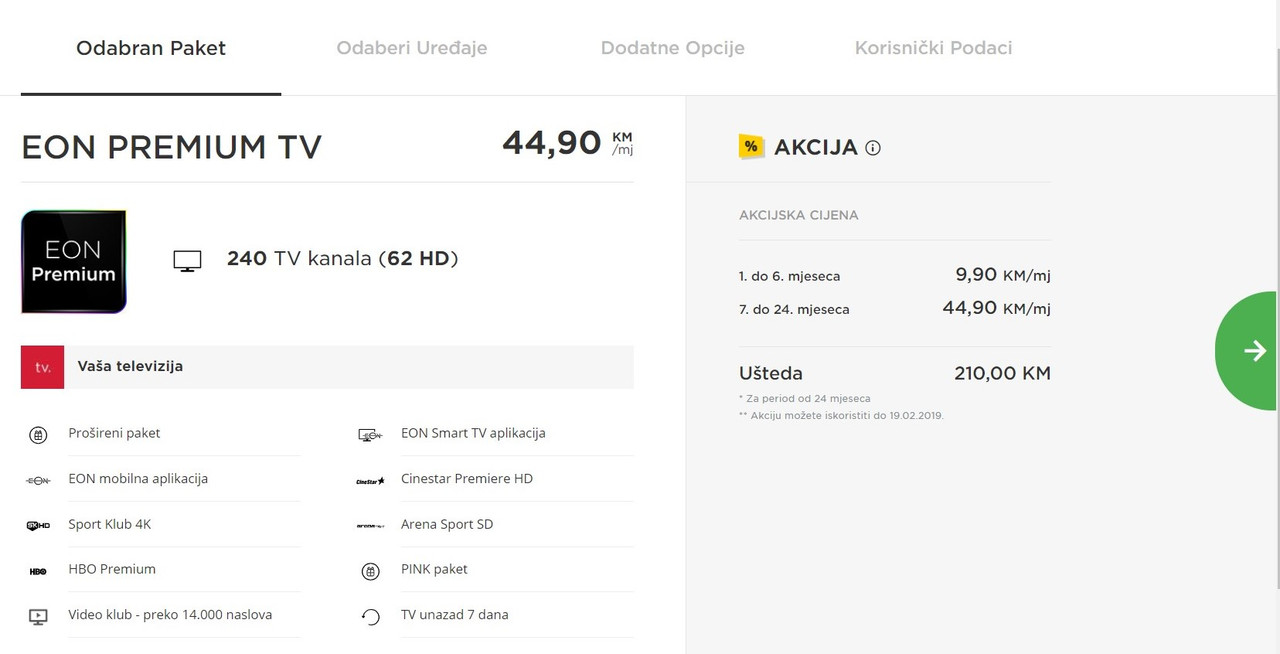This screenshot has width=1280, height=654.
Task: Select 'EON mobilna aplikacija' text
Action: coord(138,478)
